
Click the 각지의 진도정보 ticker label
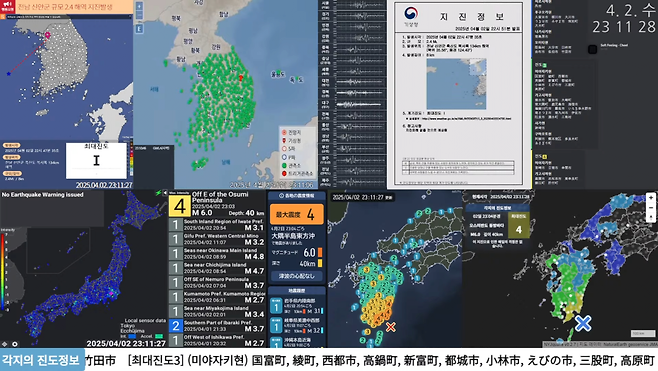point(42,360)
